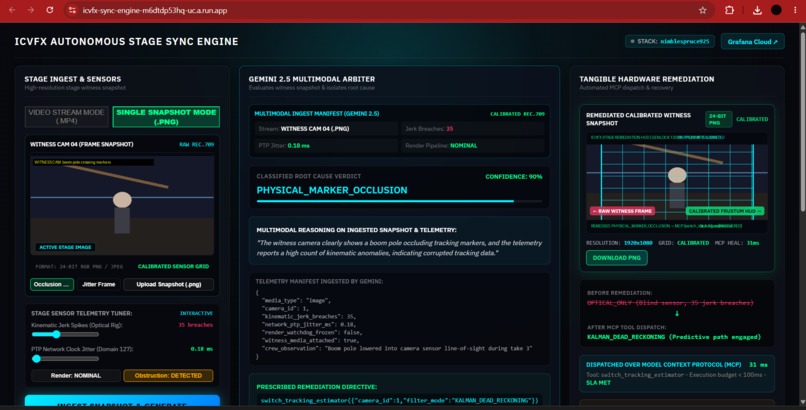Click the SLA MET status text
806x410 pixels.
(598, 383)
